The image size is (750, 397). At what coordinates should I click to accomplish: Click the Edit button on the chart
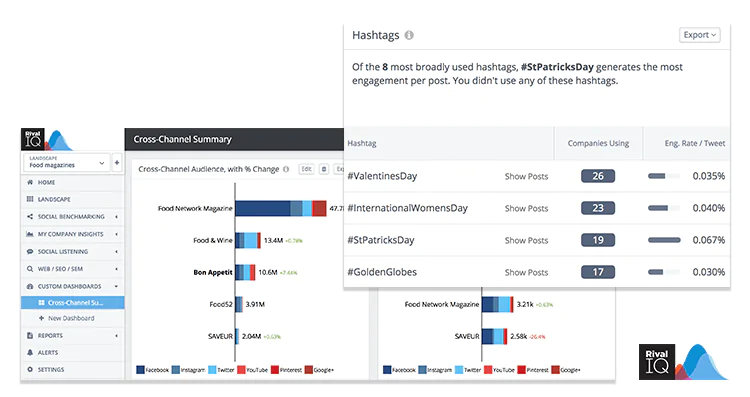point(307,169)
